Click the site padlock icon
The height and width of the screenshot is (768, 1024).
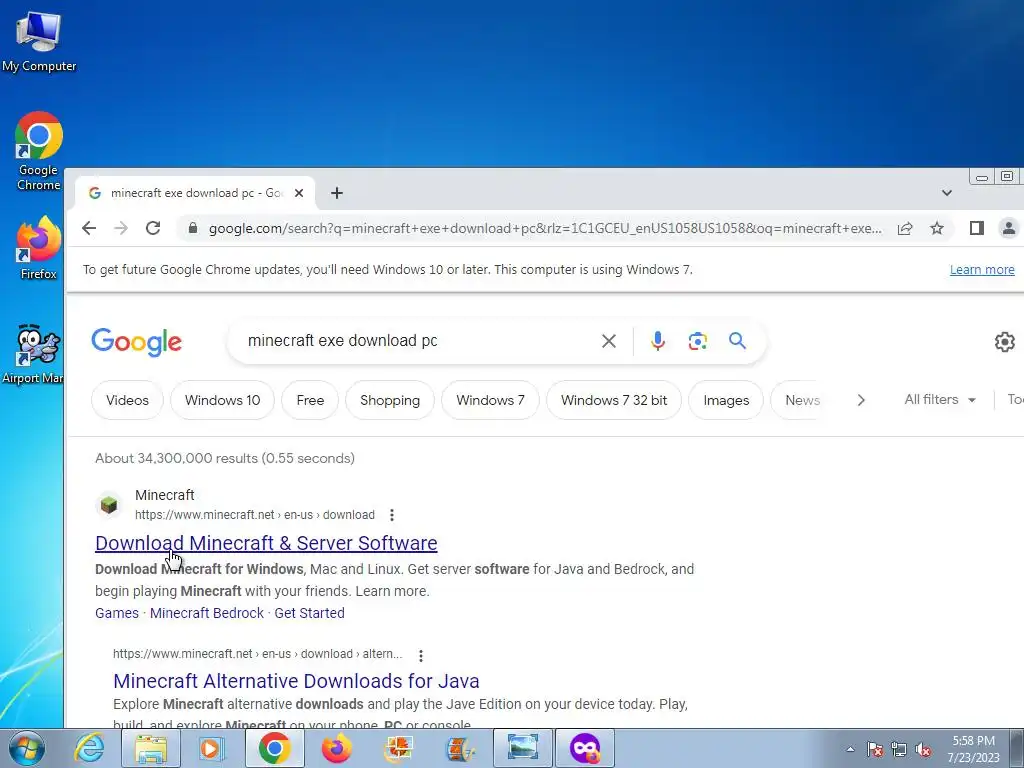192,228
